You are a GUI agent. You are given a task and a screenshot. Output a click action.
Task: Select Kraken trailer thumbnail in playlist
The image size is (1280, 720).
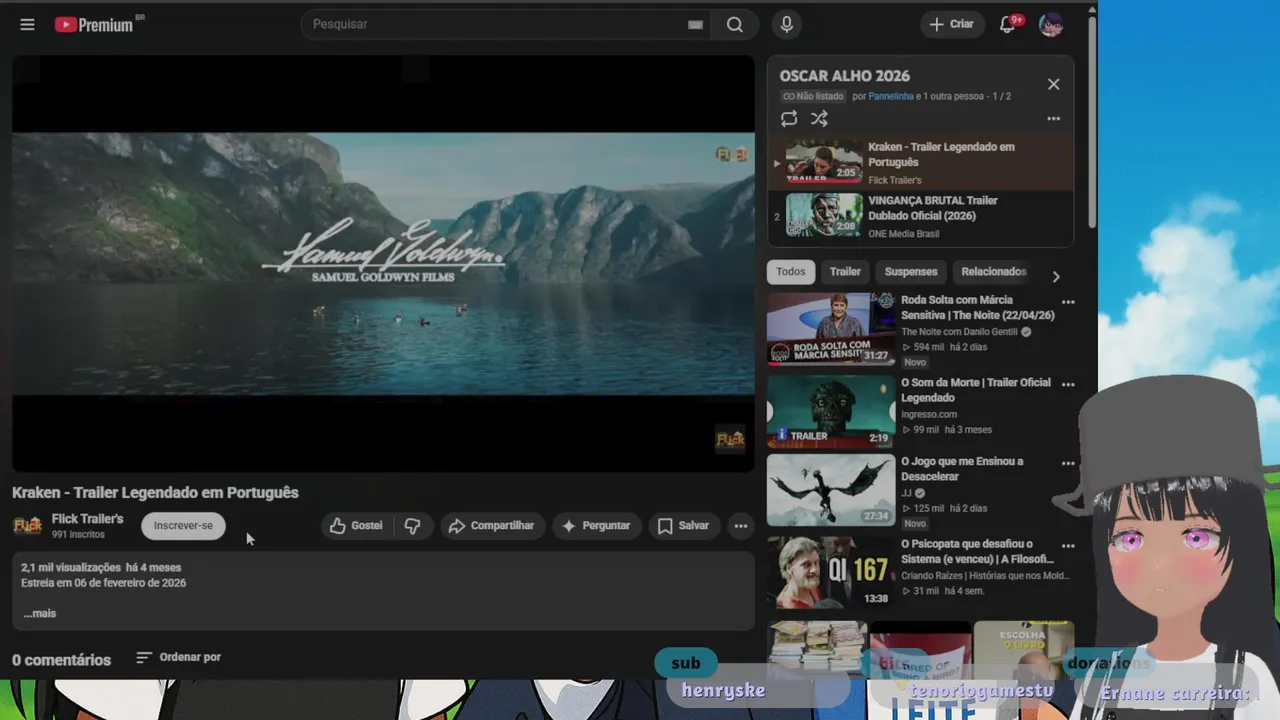point(824,161)
